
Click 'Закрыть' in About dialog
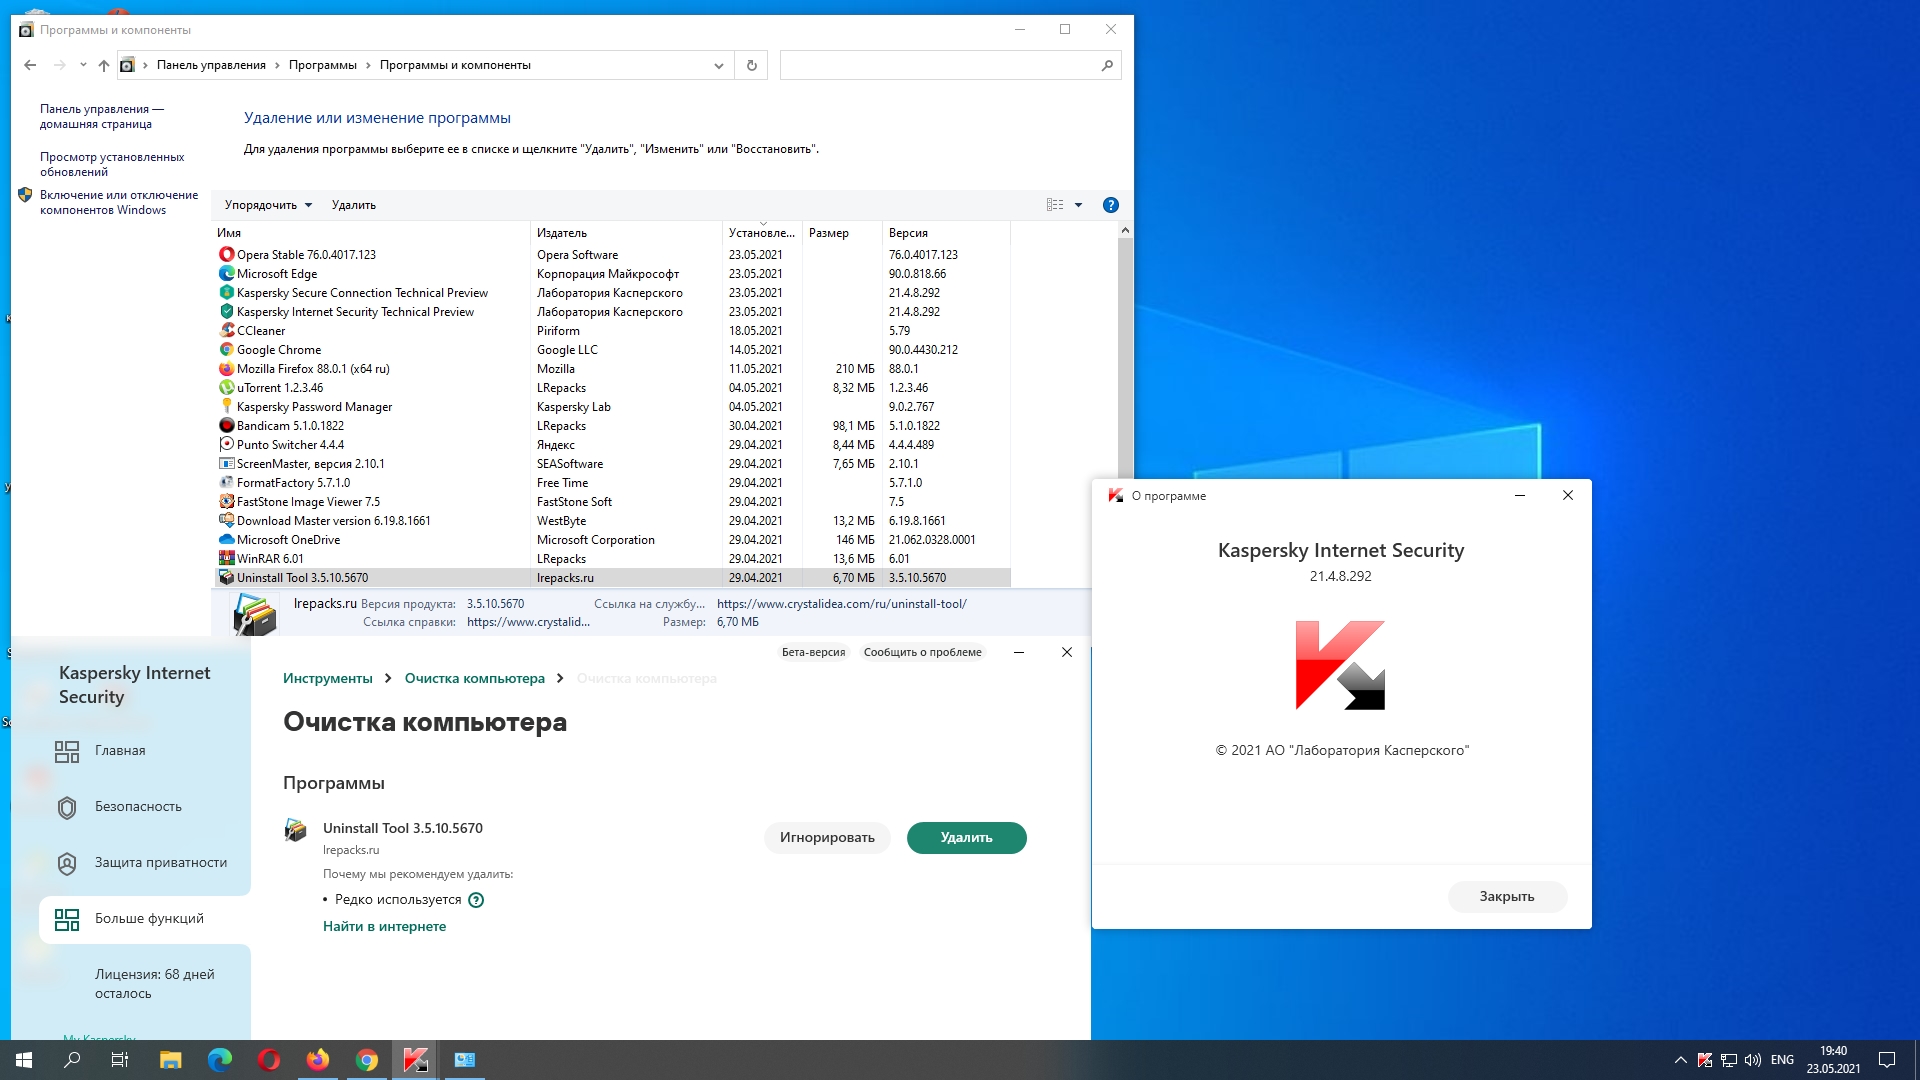[x=1507, y=897]
